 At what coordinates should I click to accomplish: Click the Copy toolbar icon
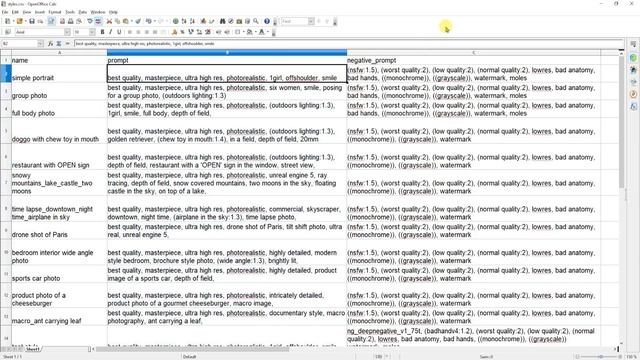pyautogui.click(x=118, y=21)
